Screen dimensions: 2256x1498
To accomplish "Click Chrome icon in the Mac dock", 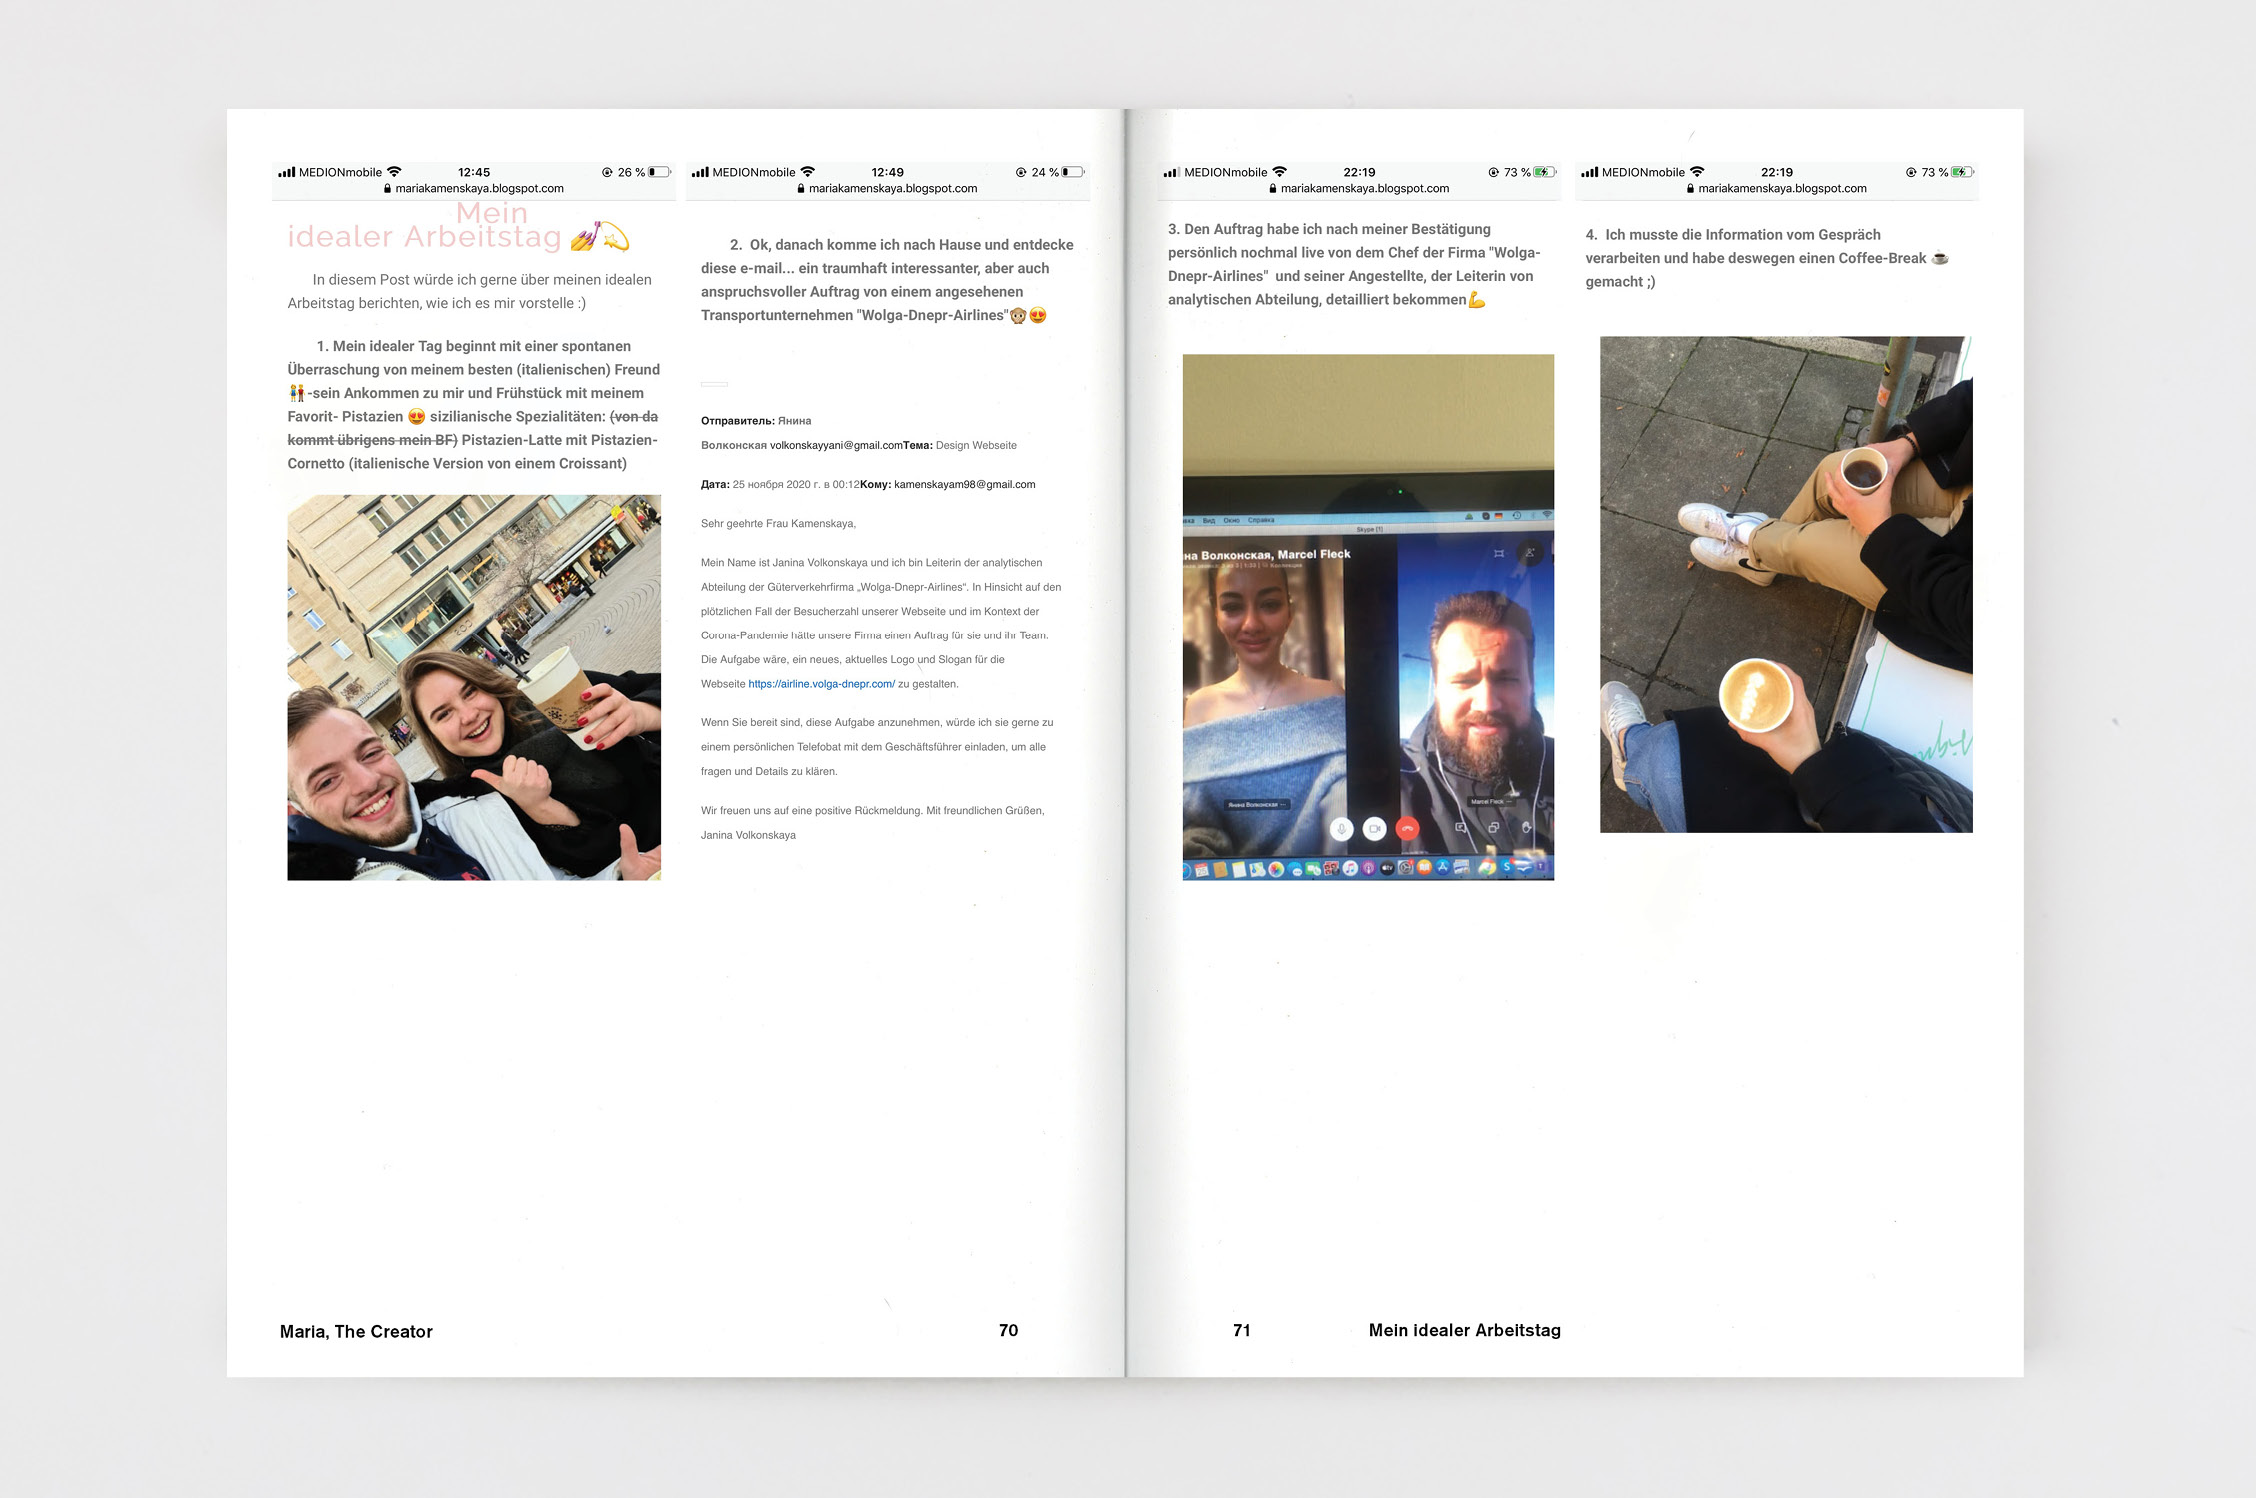I will pyautogui.click(x=1487, y=868).
